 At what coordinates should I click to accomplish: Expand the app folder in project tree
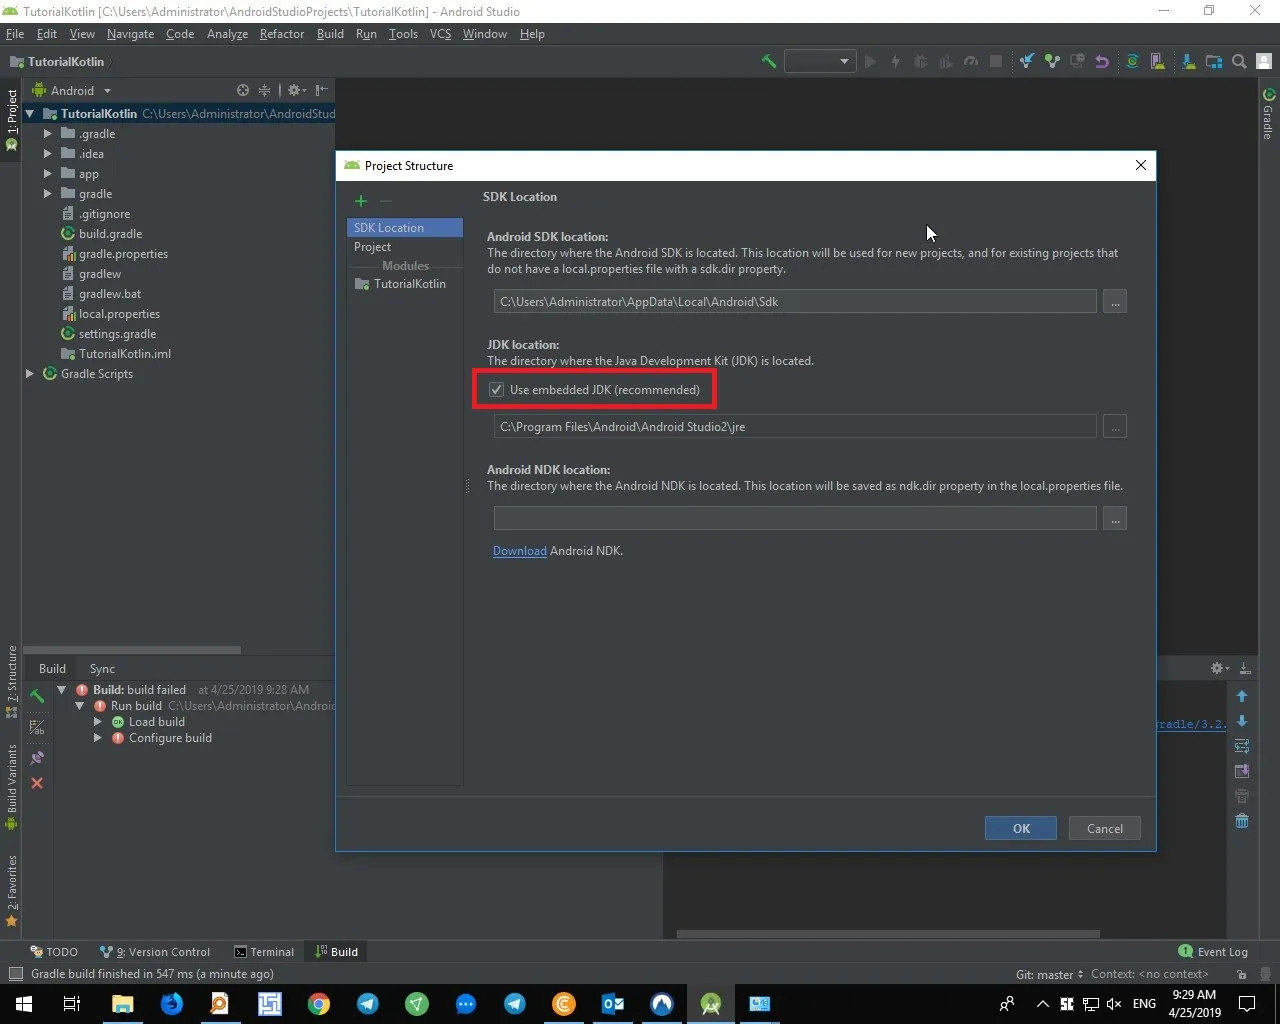pos(47,174)
